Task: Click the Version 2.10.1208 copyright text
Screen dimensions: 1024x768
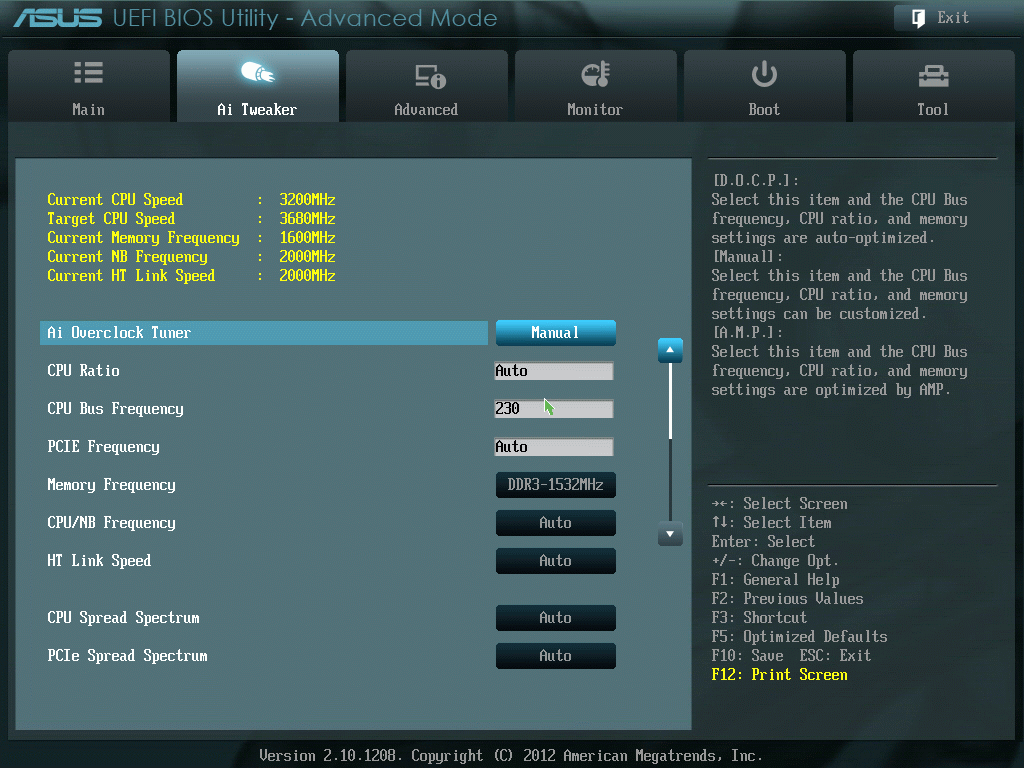Action: (511, 756)
